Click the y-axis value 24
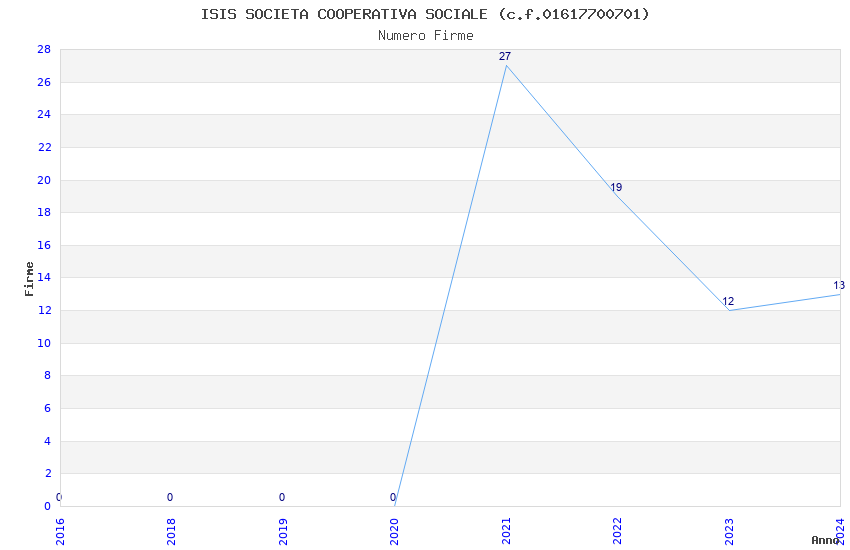Screen dimensions: 850x550 click(x=44, y=114)
